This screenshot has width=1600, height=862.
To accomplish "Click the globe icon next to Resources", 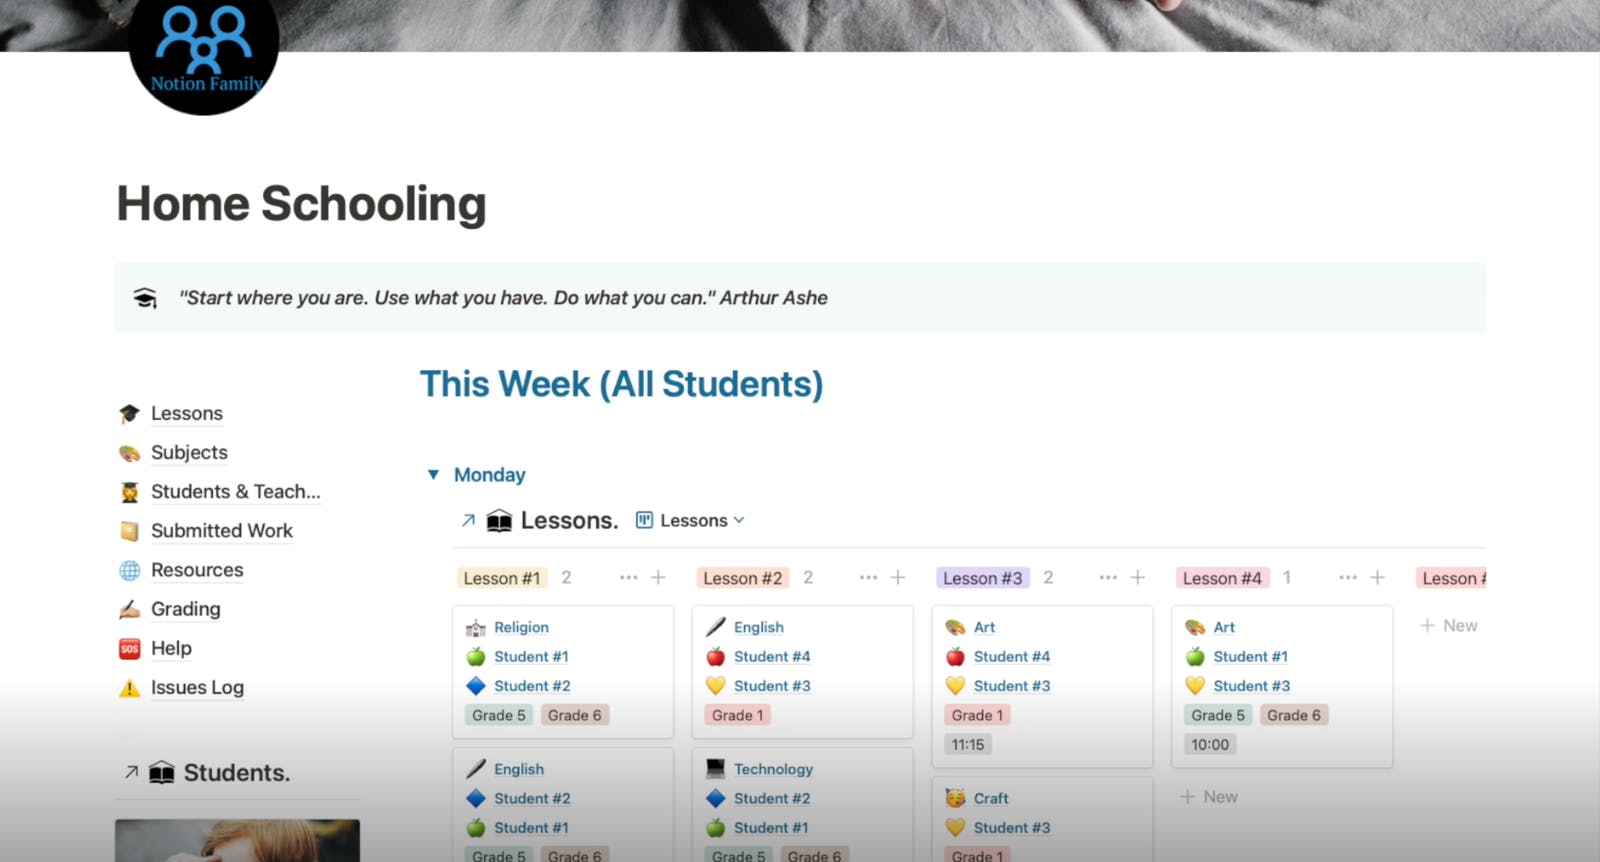I will coord(129,571).
